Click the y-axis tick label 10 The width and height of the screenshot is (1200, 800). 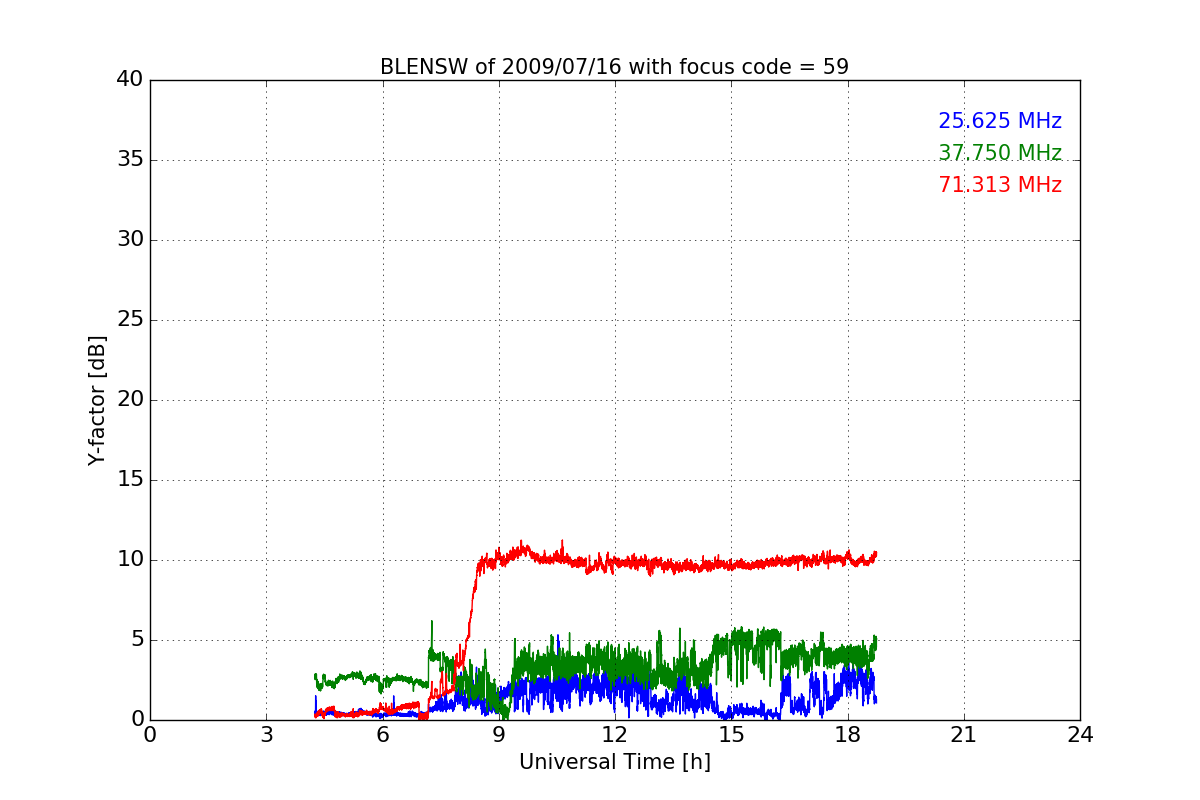point(130,560)
